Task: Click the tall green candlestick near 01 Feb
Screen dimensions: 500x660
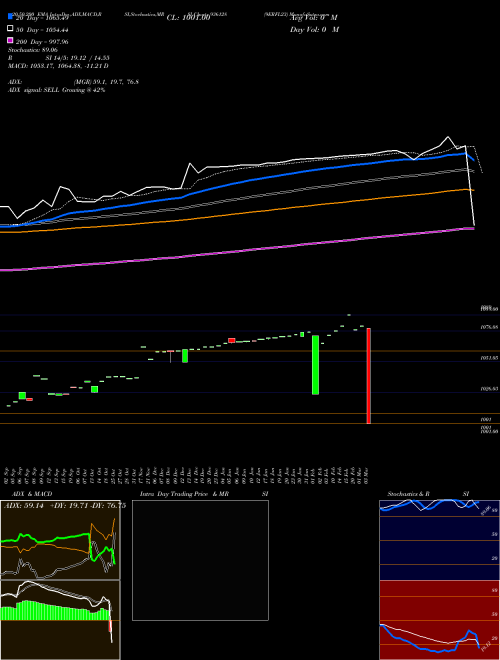Action: click(x=315, y=365)
